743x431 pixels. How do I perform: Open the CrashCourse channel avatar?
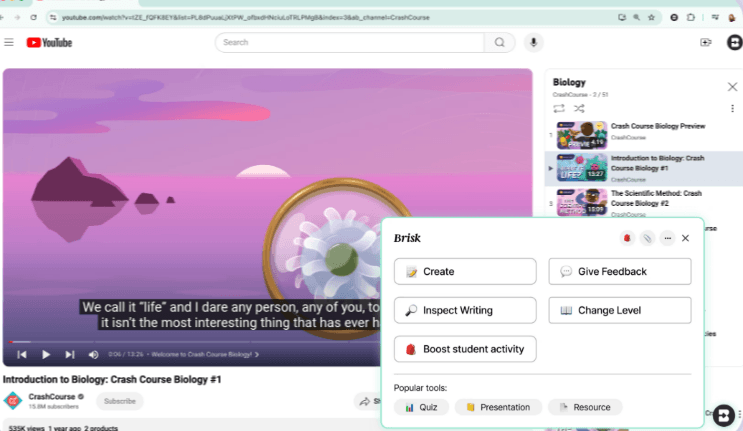13,401
